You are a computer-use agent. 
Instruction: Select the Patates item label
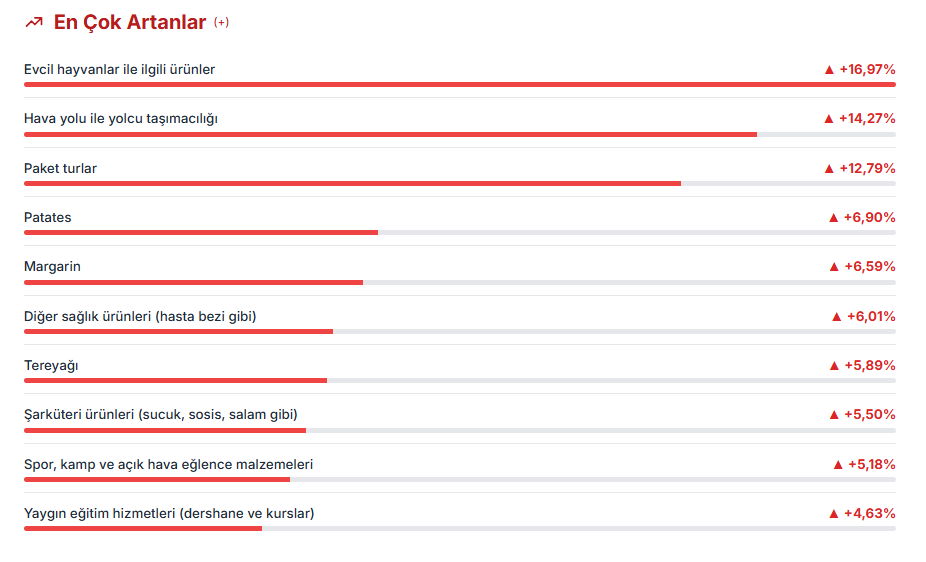point(47,217)
